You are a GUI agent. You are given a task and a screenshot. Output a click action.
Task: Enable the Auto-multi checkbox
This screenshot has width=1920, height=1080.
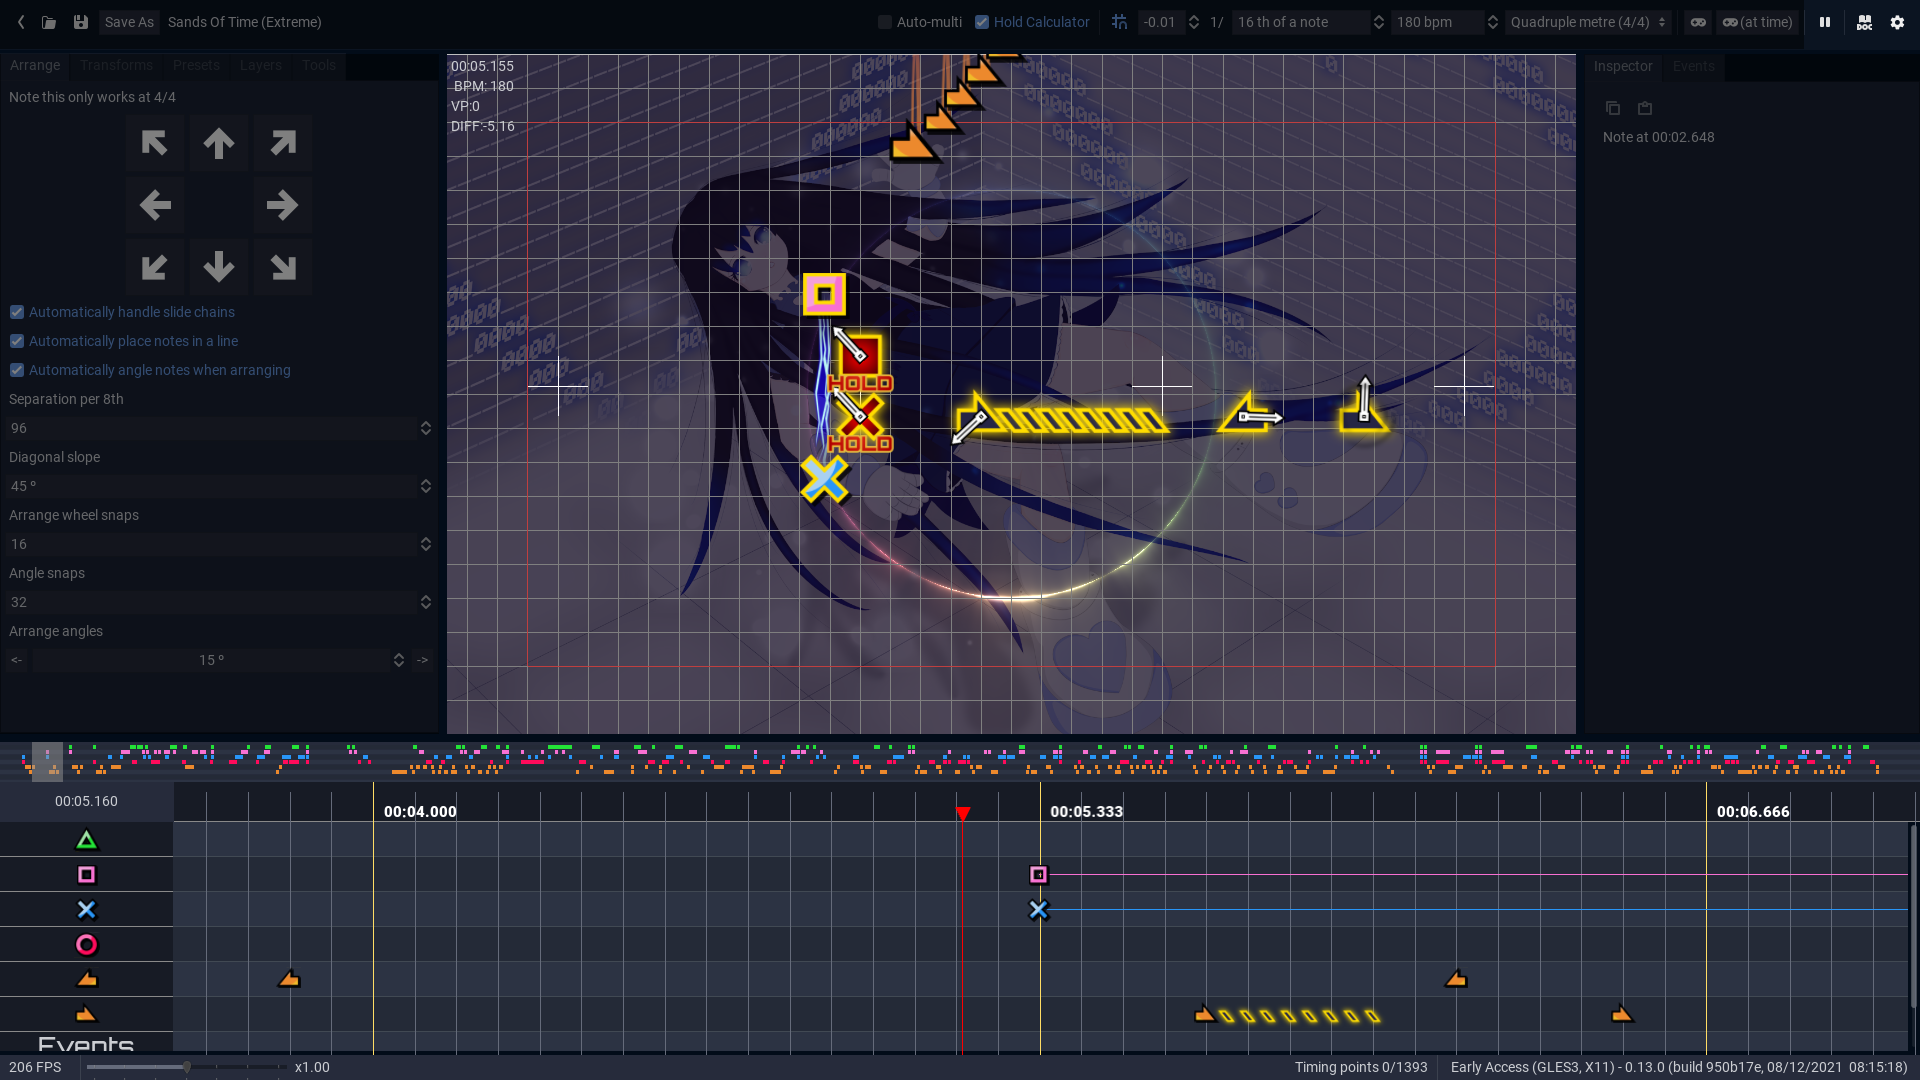[885, 22]
